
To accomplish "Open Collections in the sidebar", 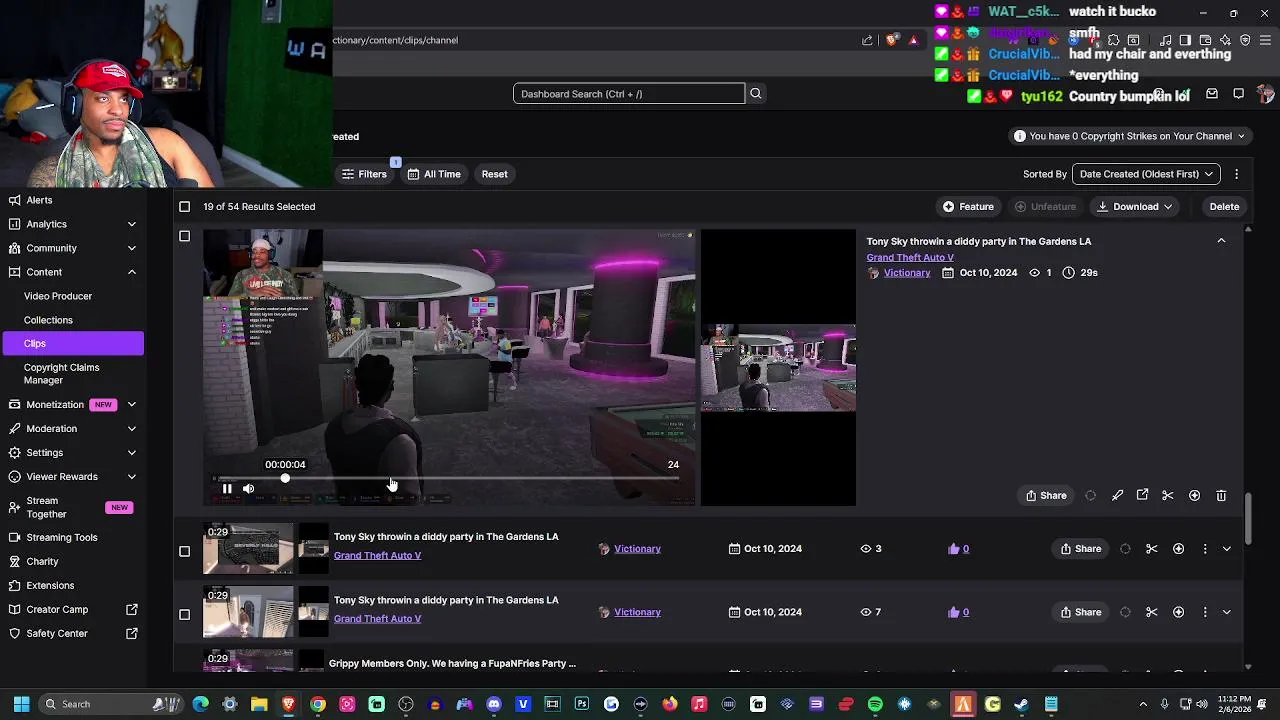I will [48, 320].
